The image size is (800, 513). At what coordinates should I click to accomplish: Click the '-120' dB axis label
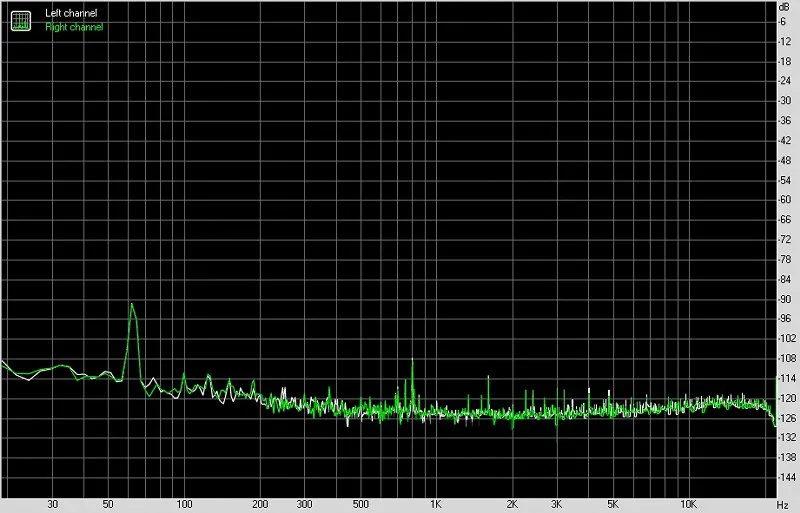(786, 398)
